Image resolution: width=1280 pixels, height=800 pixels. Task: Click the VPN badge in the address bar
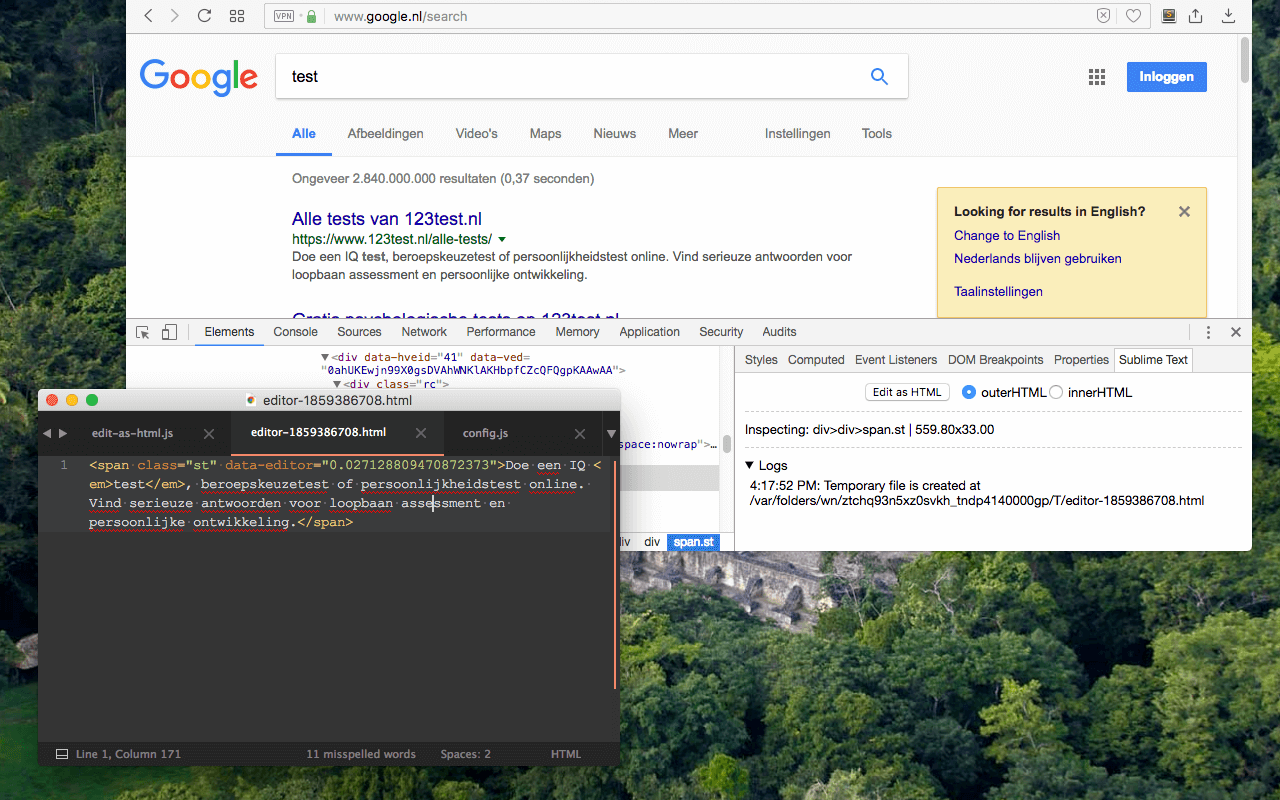(284, 16)
